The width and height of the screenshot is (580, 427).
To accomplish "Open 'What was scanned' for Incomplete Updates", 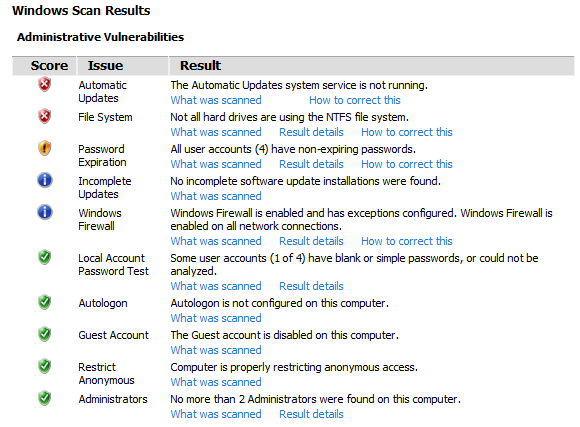I will coord(216,196).
